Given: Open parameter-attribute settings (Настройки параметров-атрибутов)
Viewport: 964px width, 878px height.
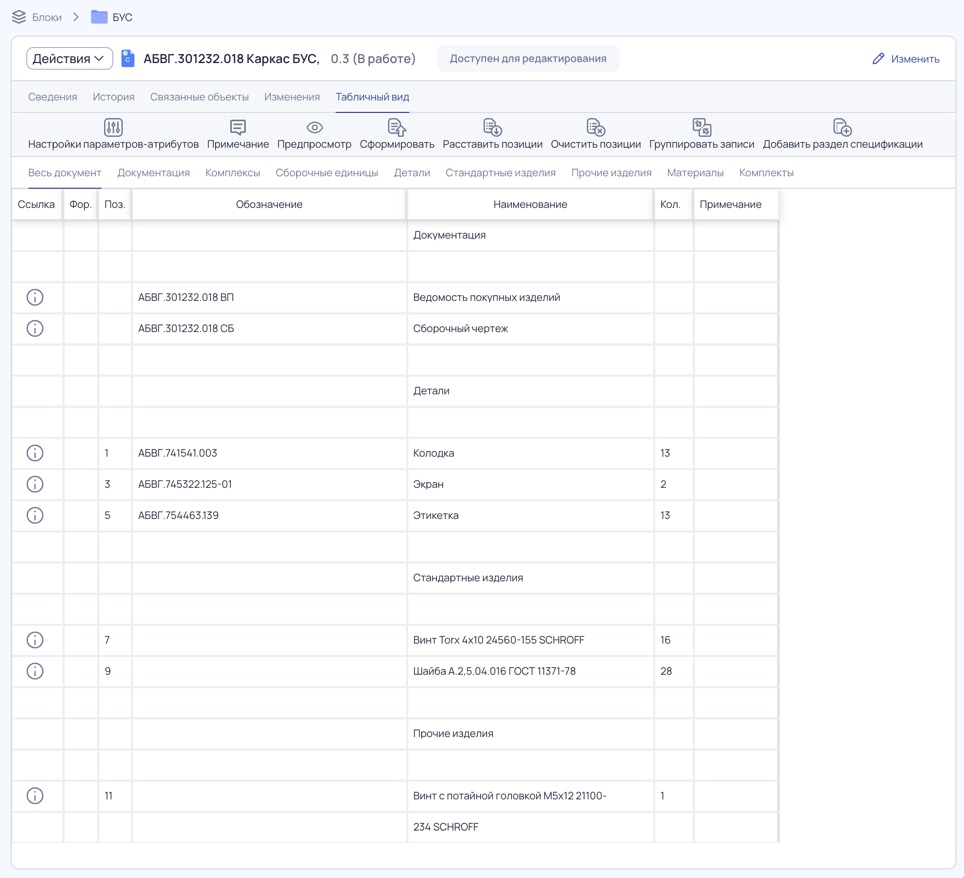Looking at the screenshot, I should 113,134.
